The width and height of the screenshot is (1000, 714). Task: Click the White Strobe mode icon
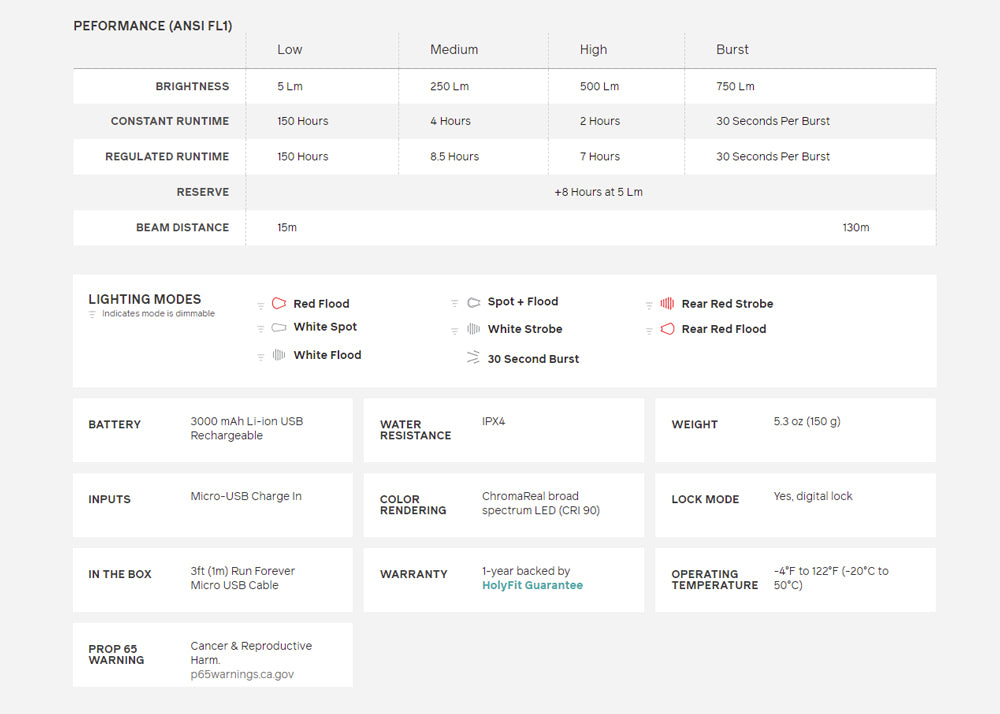pos(473,329)
